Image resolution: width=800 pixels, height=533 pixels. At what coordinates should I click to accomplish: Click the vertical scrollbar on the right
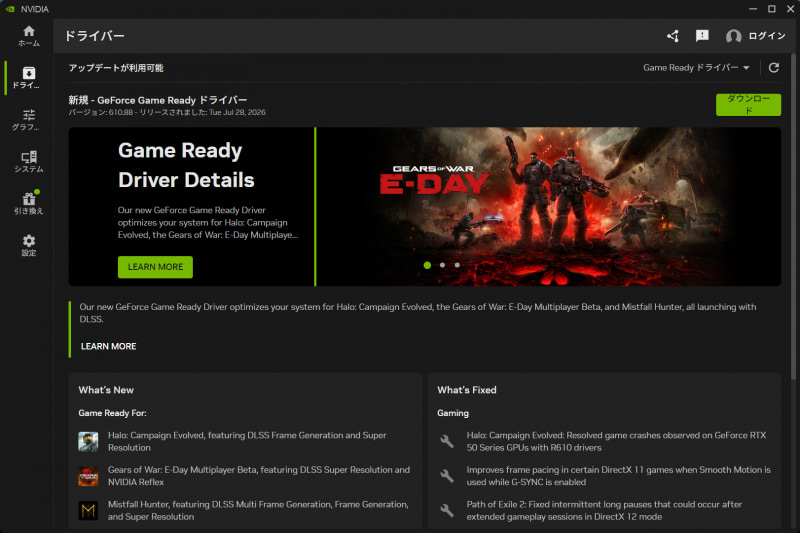pyautogui.click(x=793, y=216)
